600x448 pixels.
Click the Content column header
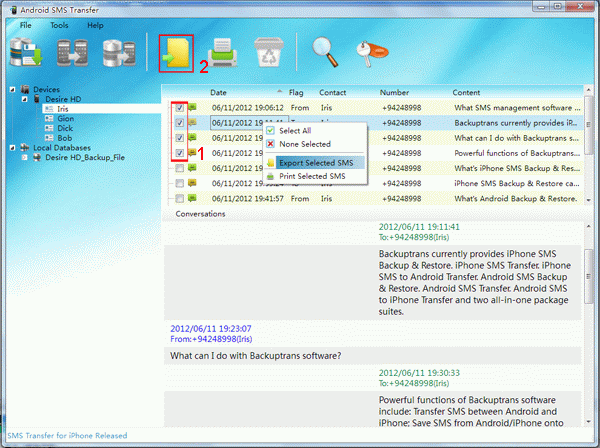pos(466,93)
